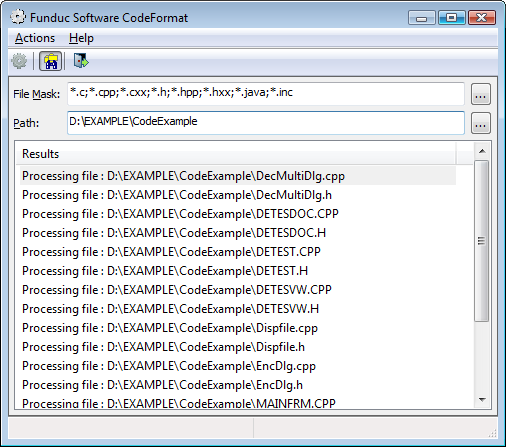Click the binoculars folder search toolbar icon

click(51, 61)
